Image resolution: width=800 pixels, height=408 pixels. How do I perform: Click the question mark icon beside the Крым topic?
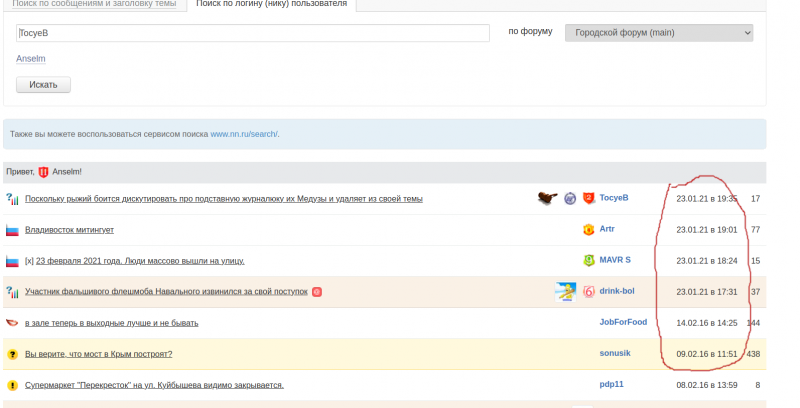[x=13, y=354]
